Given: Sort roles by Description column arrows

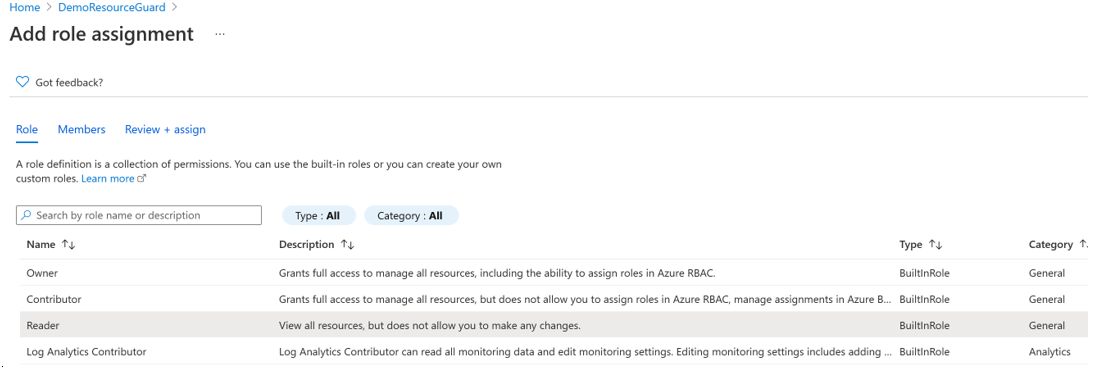Looking at the screenshot, I should [x=347, y=245].
